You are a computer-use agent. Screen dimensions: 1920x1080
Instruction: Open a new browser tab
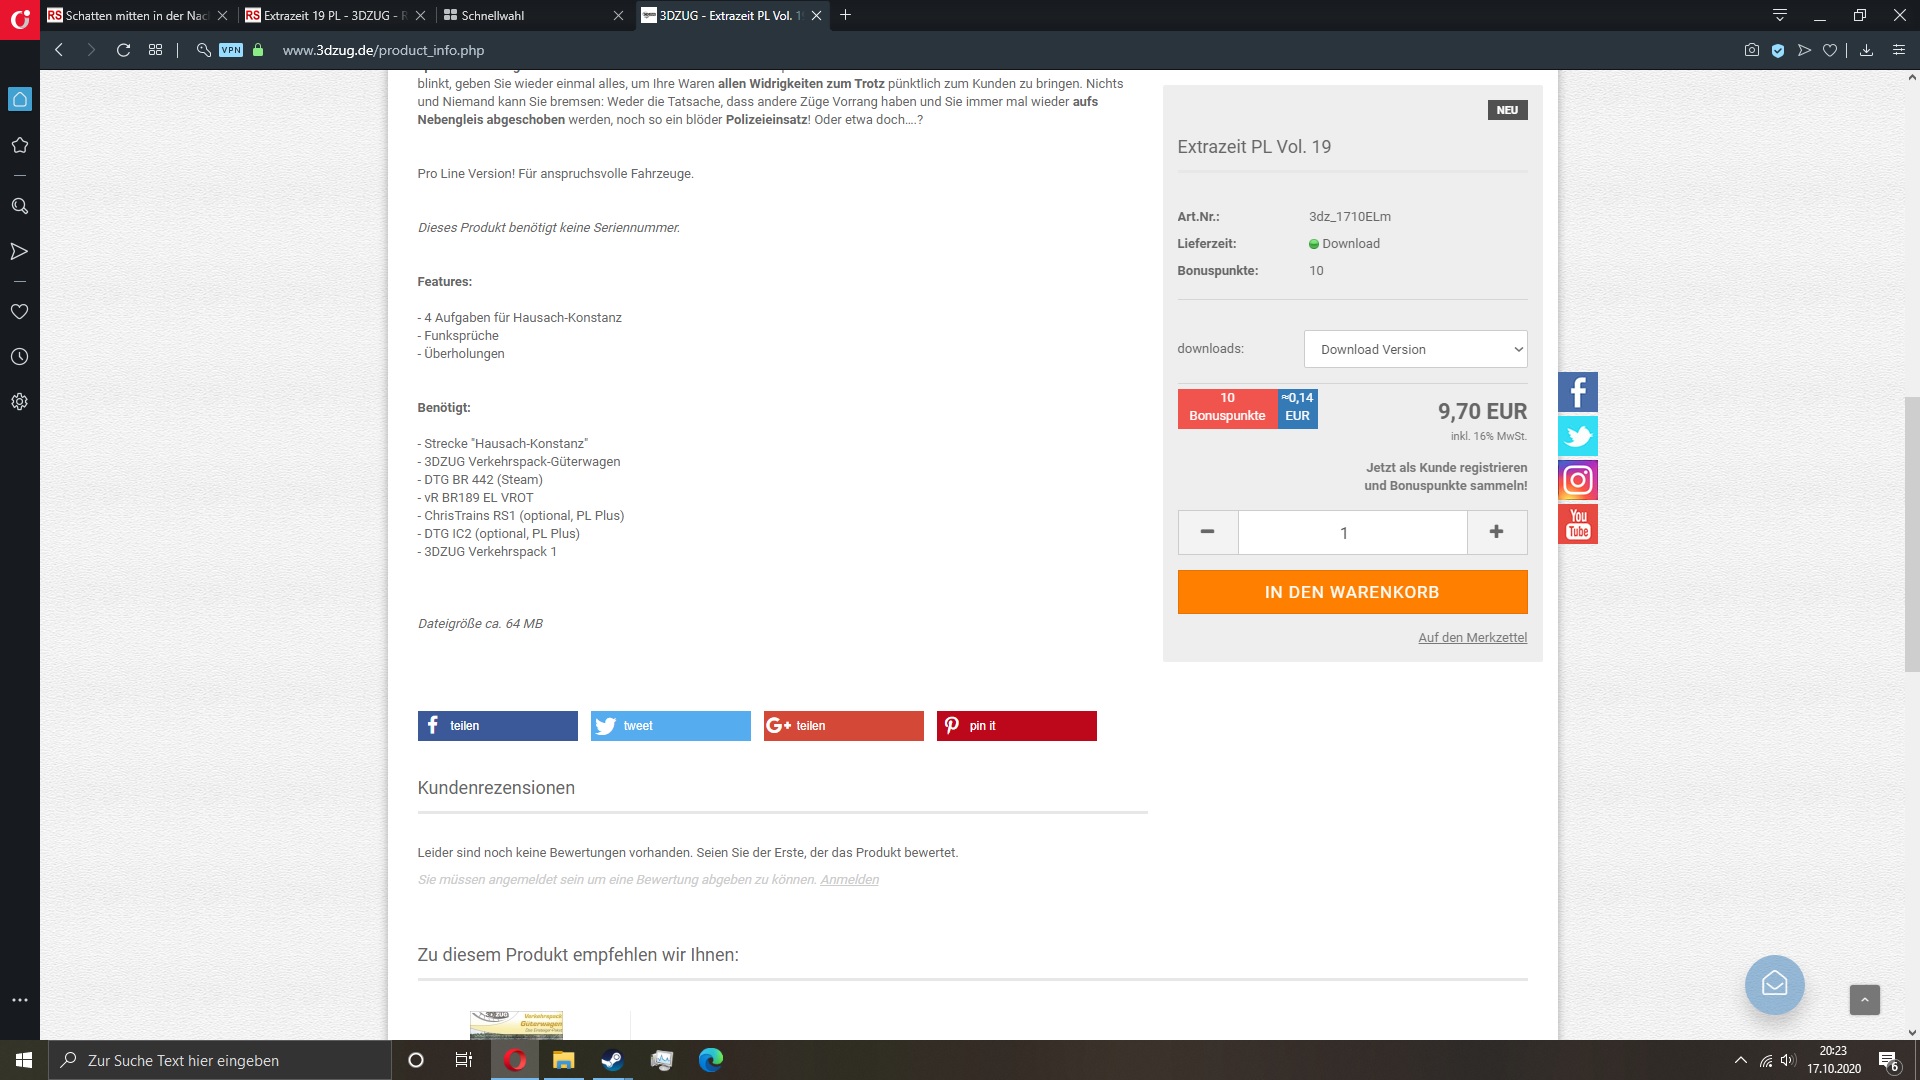pos(846,15)
